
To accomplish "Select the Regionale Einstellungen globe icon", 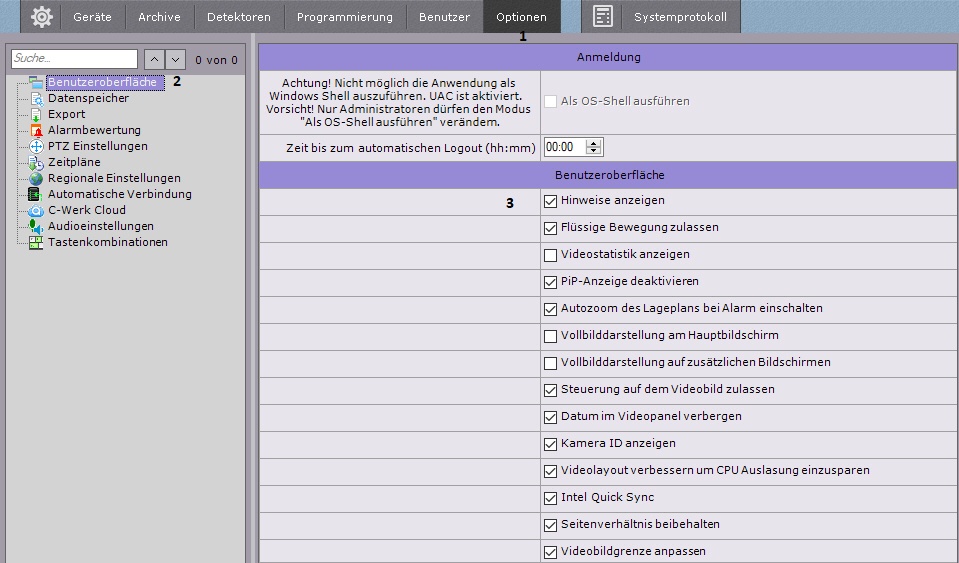I will tap(36, 178).
